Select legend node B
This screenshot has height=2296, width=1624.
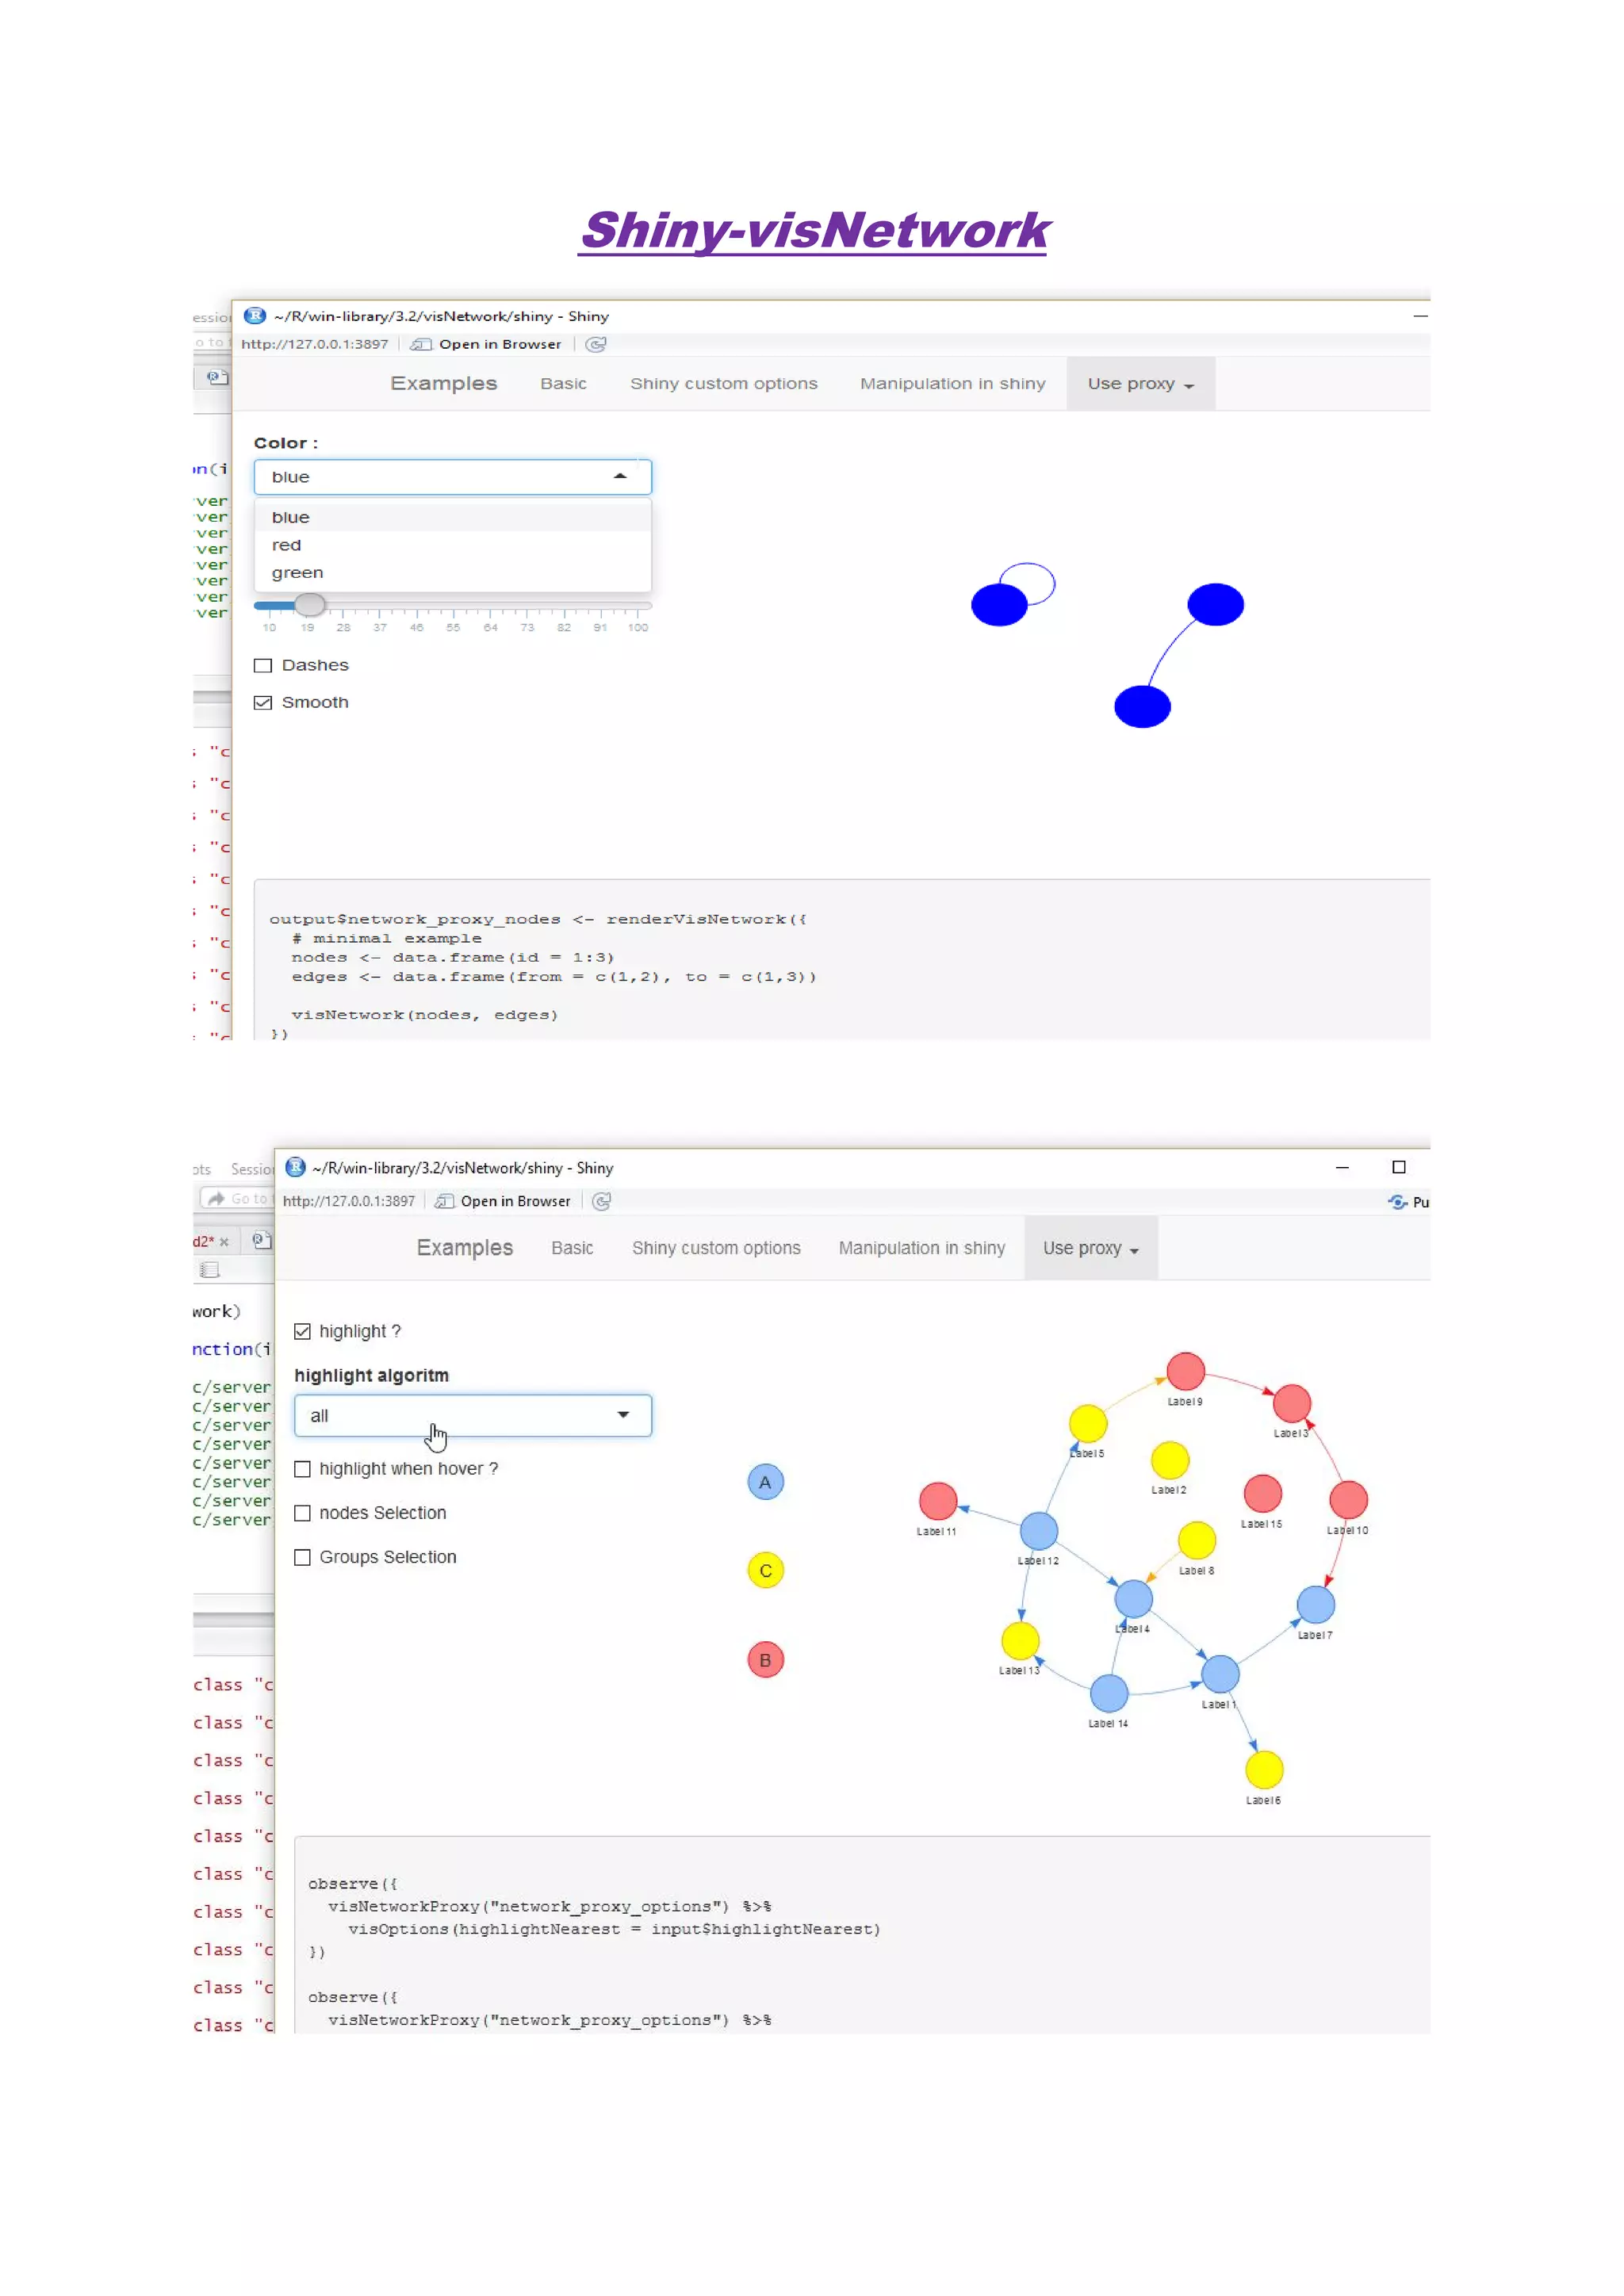click(765, 1660)
